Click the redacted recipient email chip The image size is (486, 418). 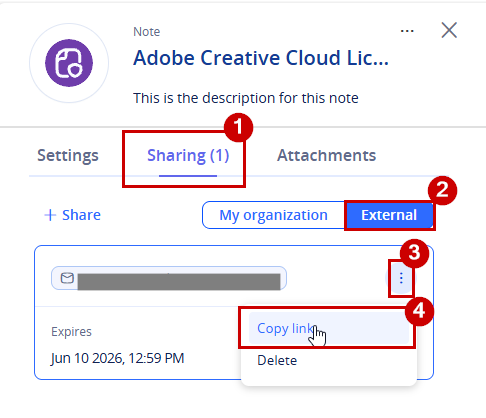[x=169, y=278]
